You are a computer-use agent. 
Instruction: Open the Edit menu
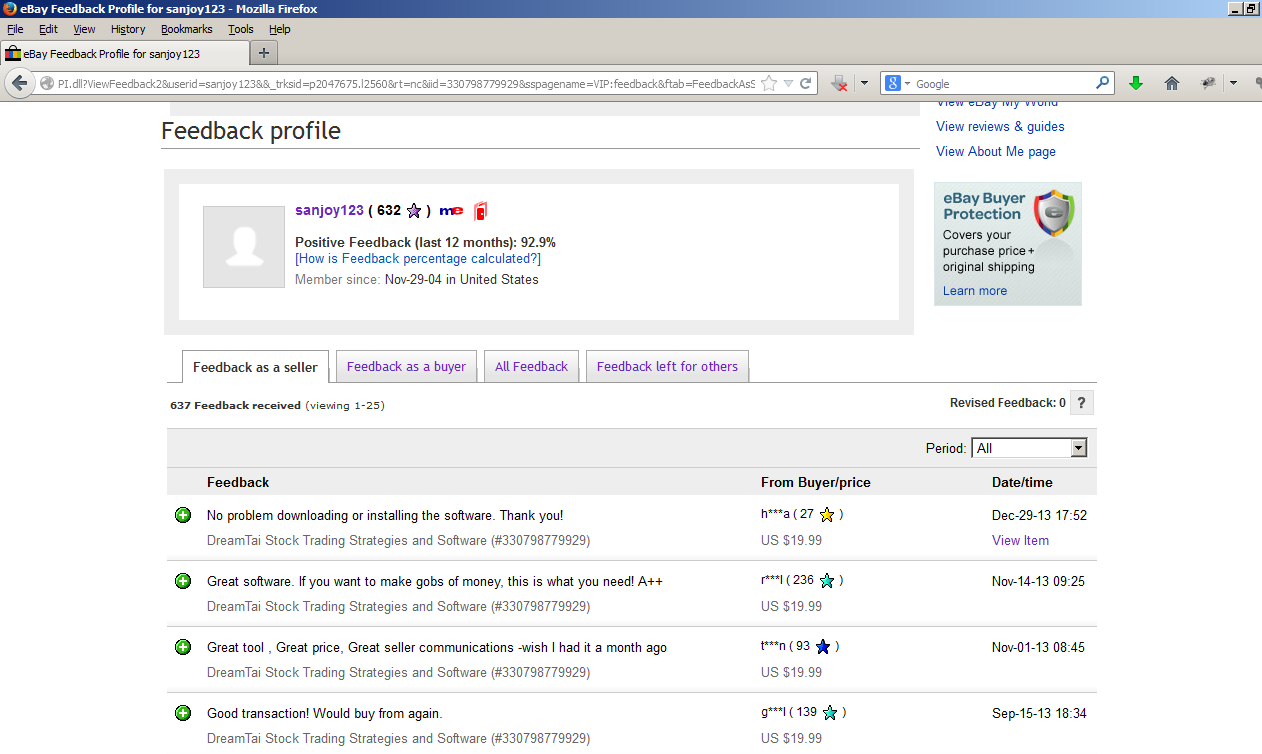(48, 30)
